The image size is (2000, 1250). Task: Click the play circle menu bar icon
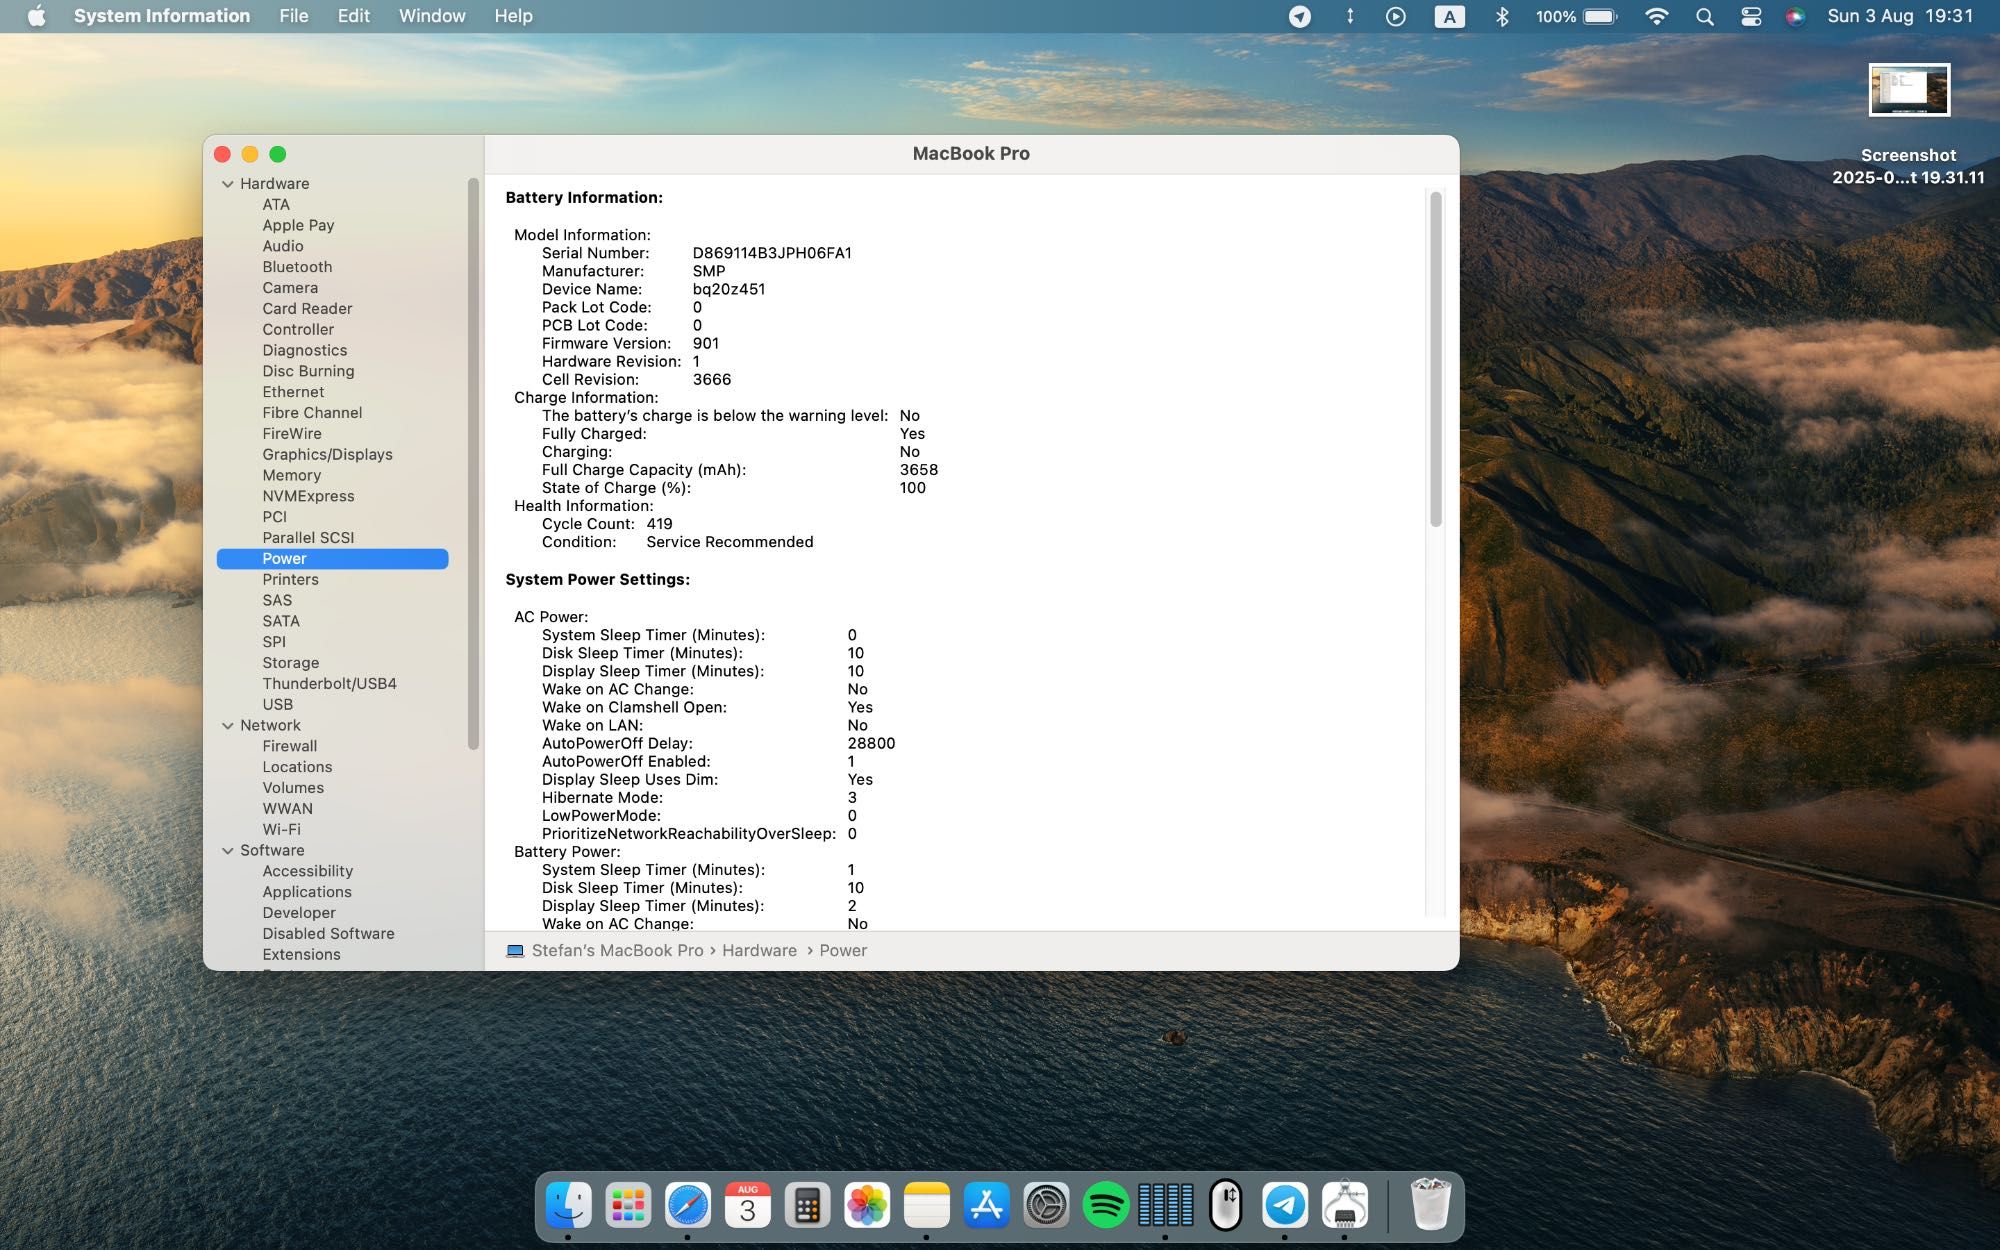point(1396,16)
